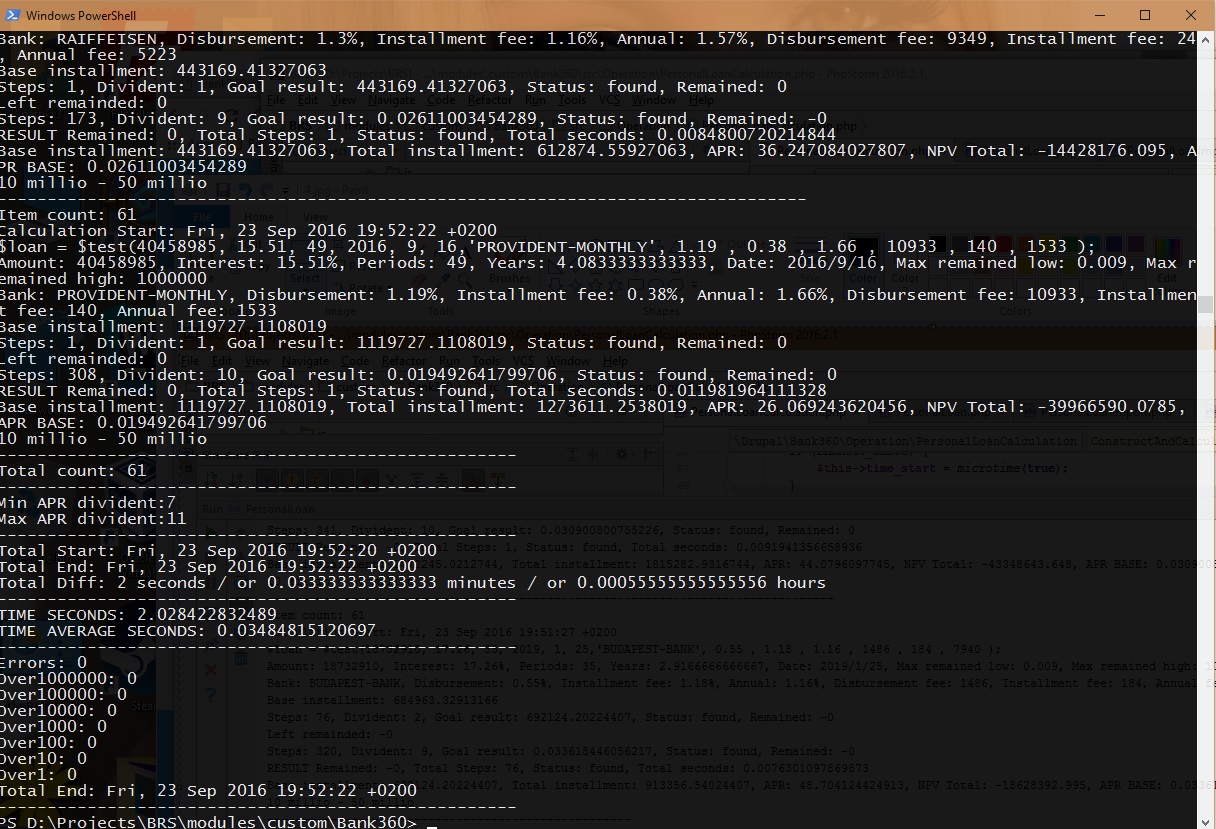Click the 'Min APR divident:7' line
Screen dimensions: 1216x829
click(x=88, y=503)
